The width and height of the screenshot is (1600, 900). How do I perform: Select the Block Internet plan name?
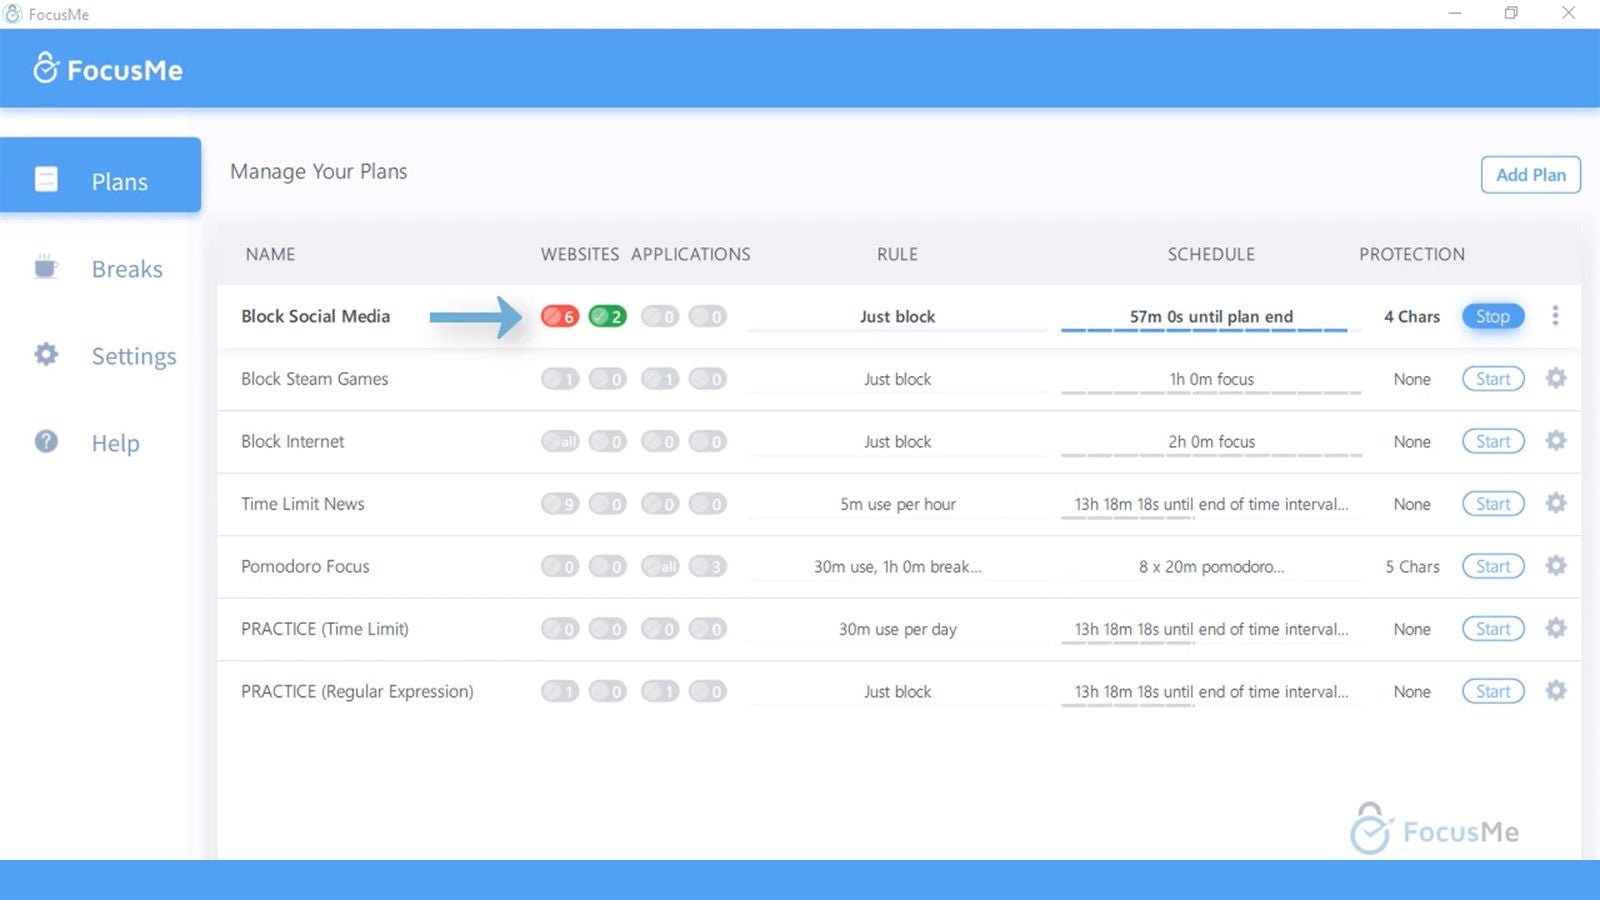pyautogui.click(x=292, y=441)
